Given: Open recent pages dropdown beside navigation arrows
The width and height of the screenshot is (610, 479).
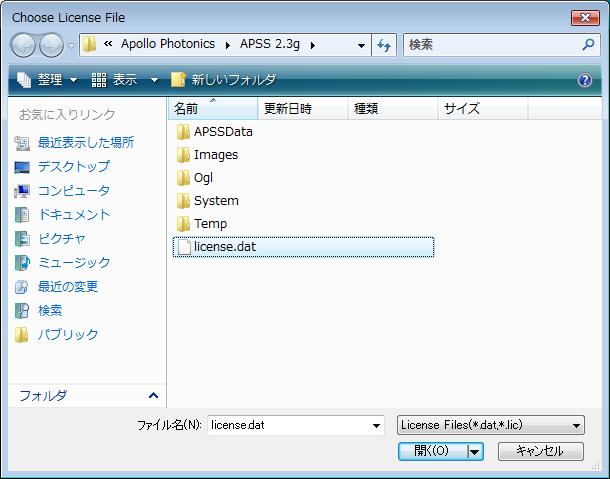Looking at the screenshot, I should point(71,46).
